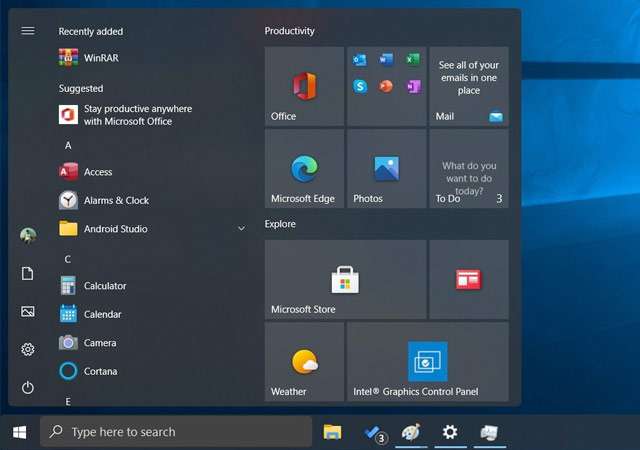Screen dimensions: 640x450
Task: Start Cortana from the app list
Action: click(x=100, y=371)
